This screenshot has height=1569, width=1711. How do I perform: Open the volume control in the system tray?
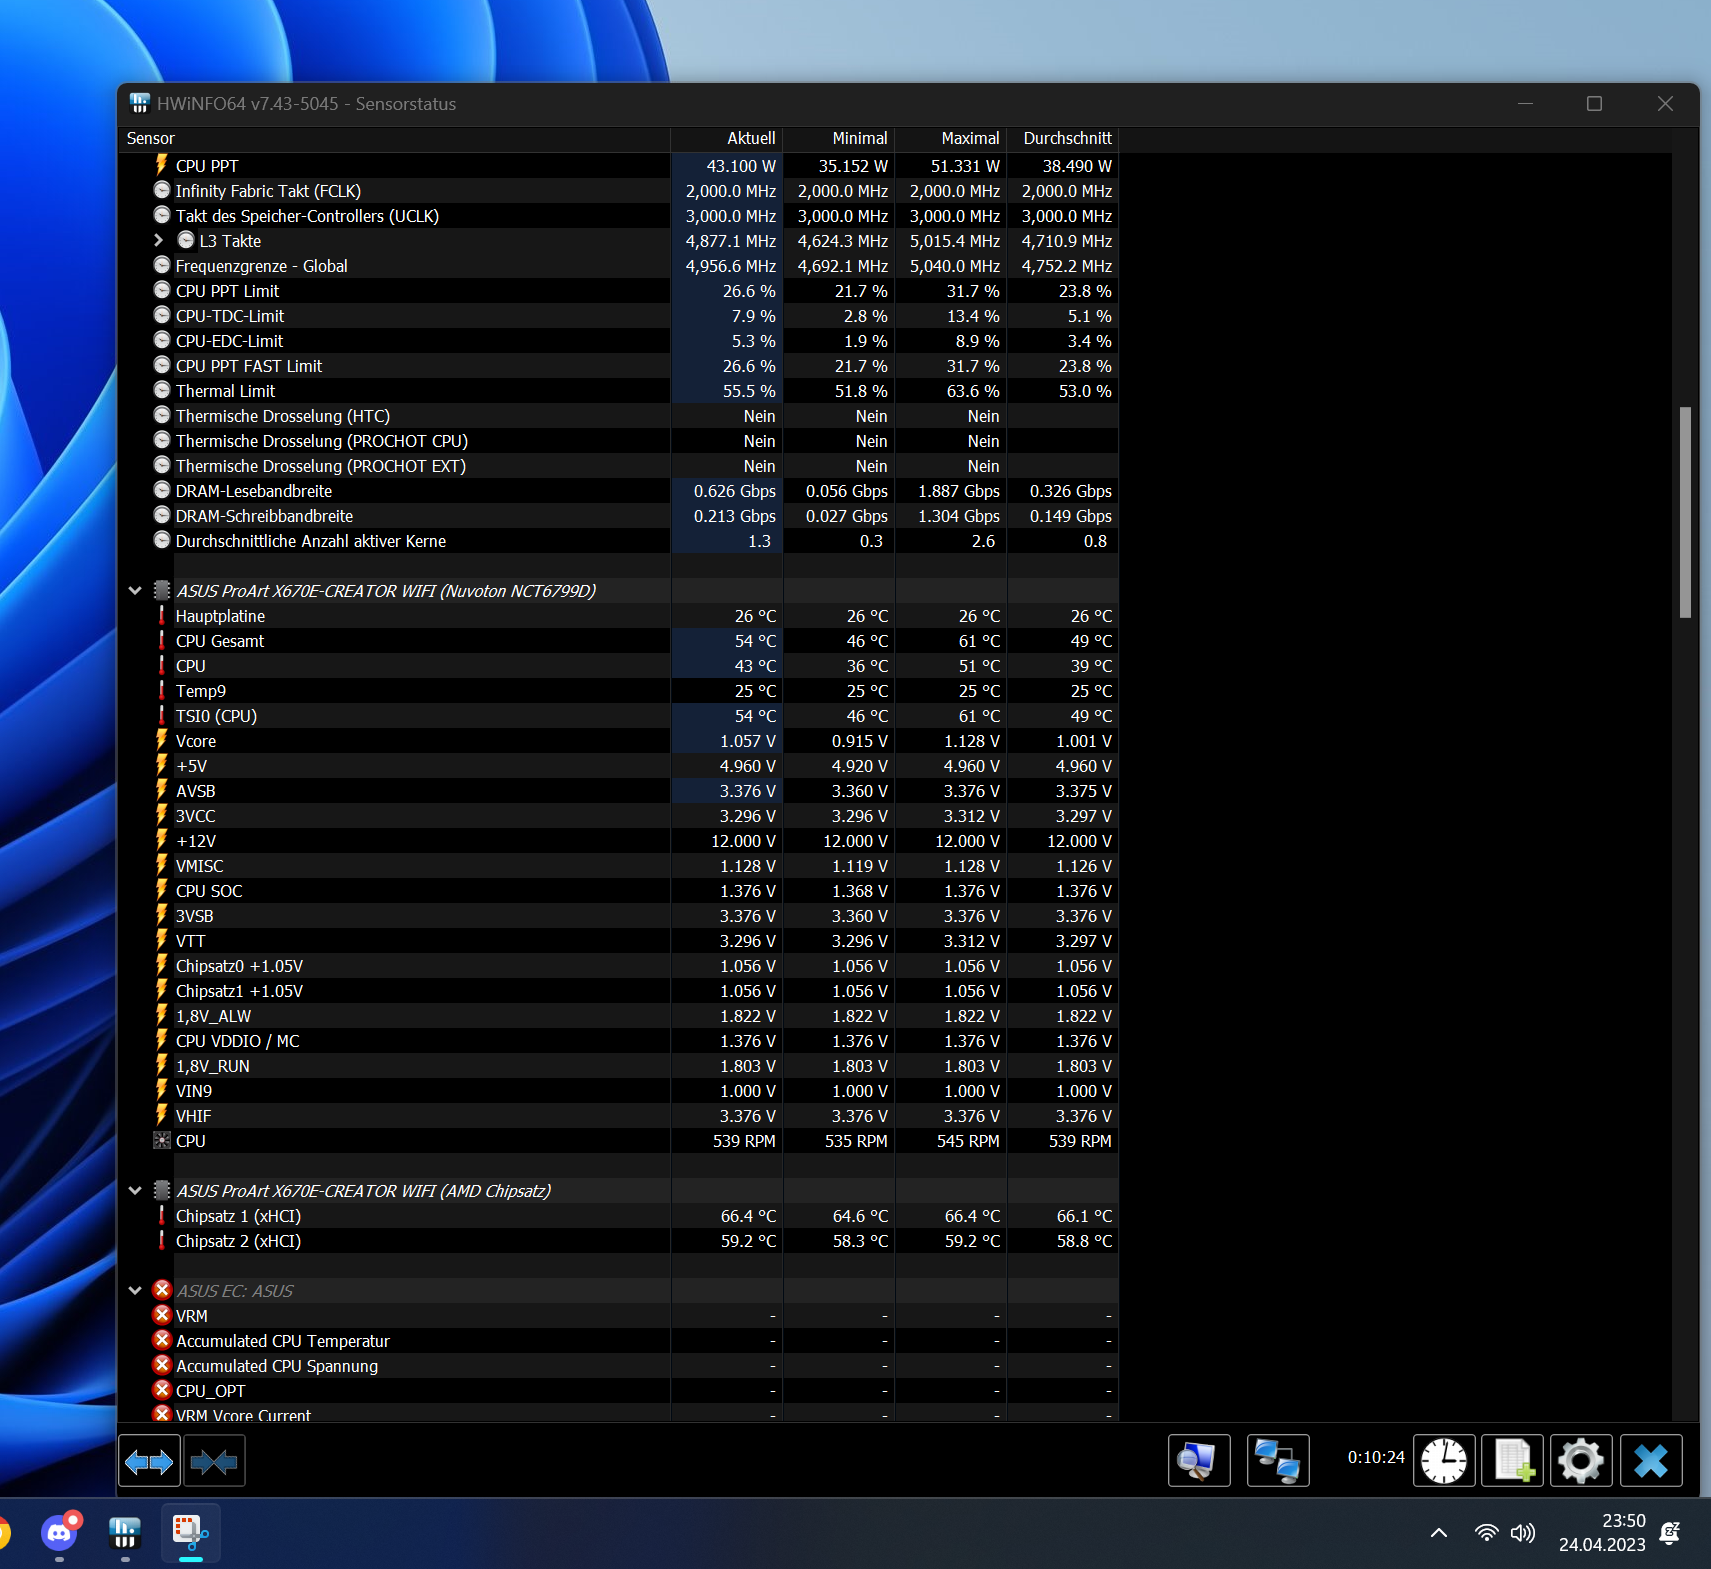[1524, 1533]
